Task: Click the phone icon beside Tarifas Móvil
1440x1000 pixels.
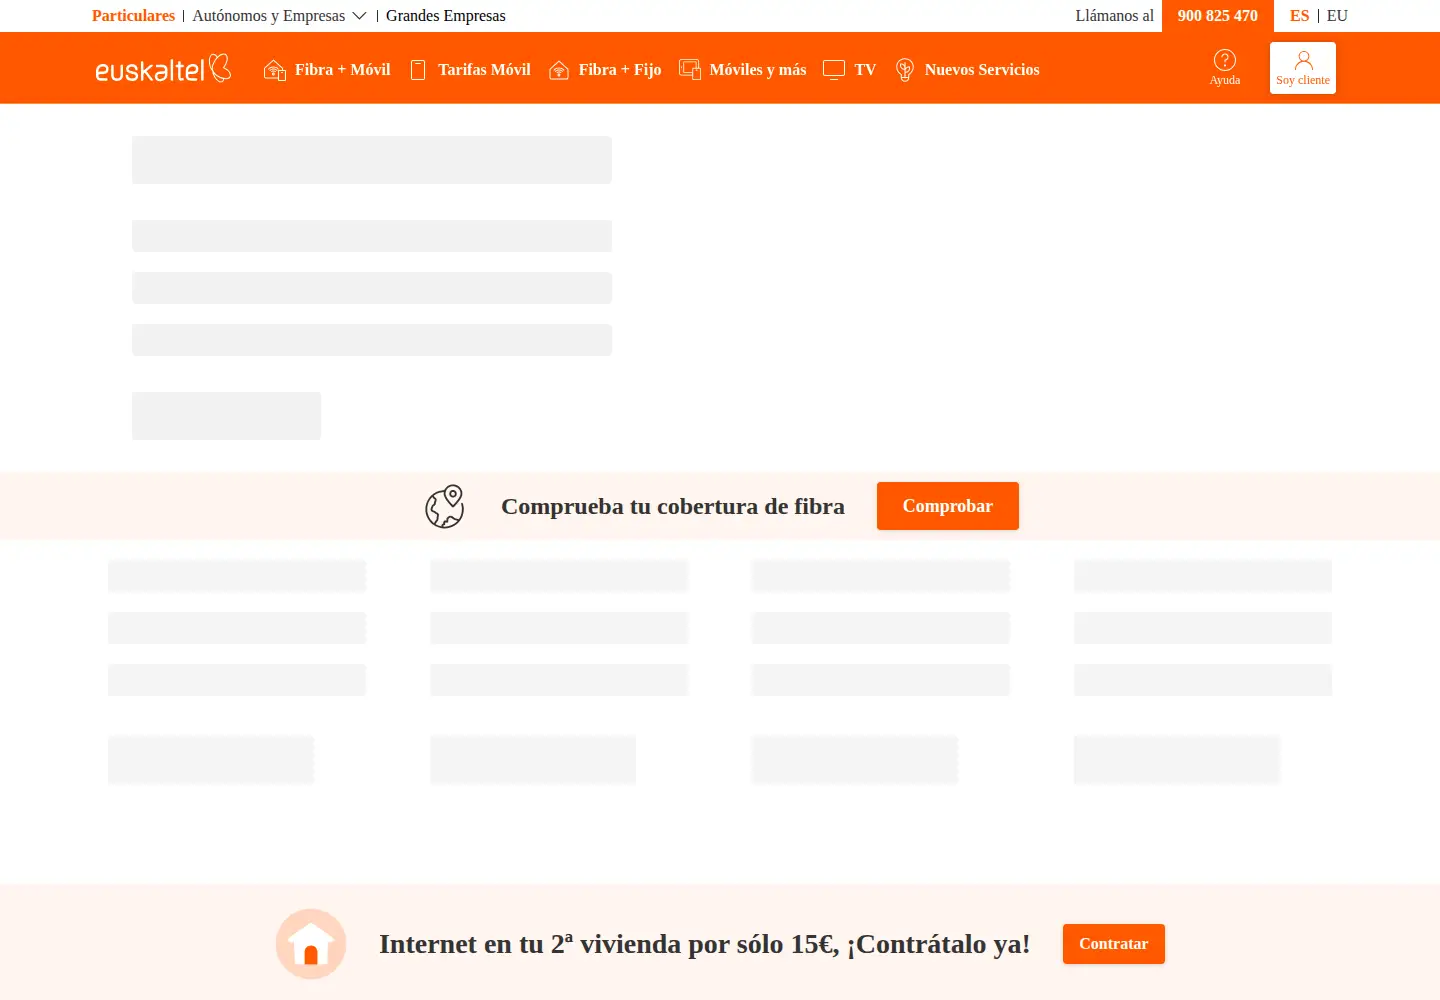Action: [x=418, y=70]
